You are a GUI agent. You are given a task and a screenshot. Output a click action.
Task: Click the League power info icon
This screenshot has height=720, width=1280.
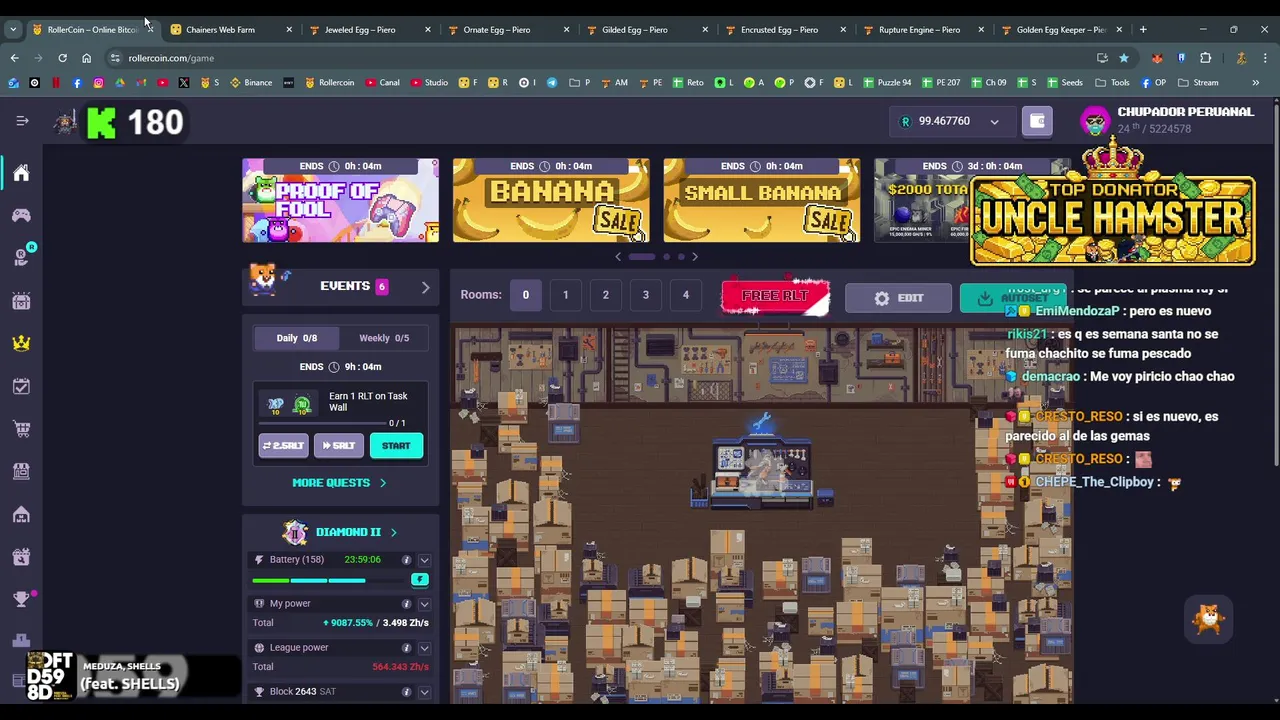click(406, 648)
